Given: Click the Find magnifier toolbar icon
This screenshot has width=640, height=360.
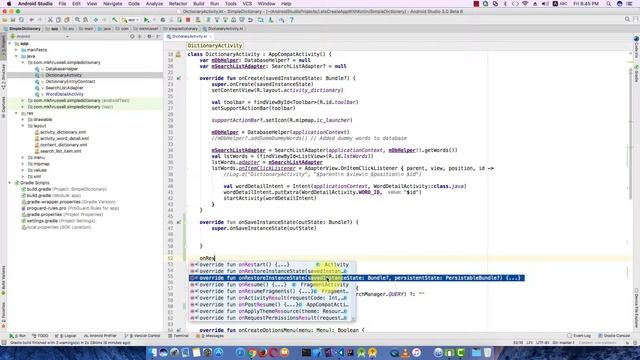Looking at the screenshot, I should tap(77, 20).
